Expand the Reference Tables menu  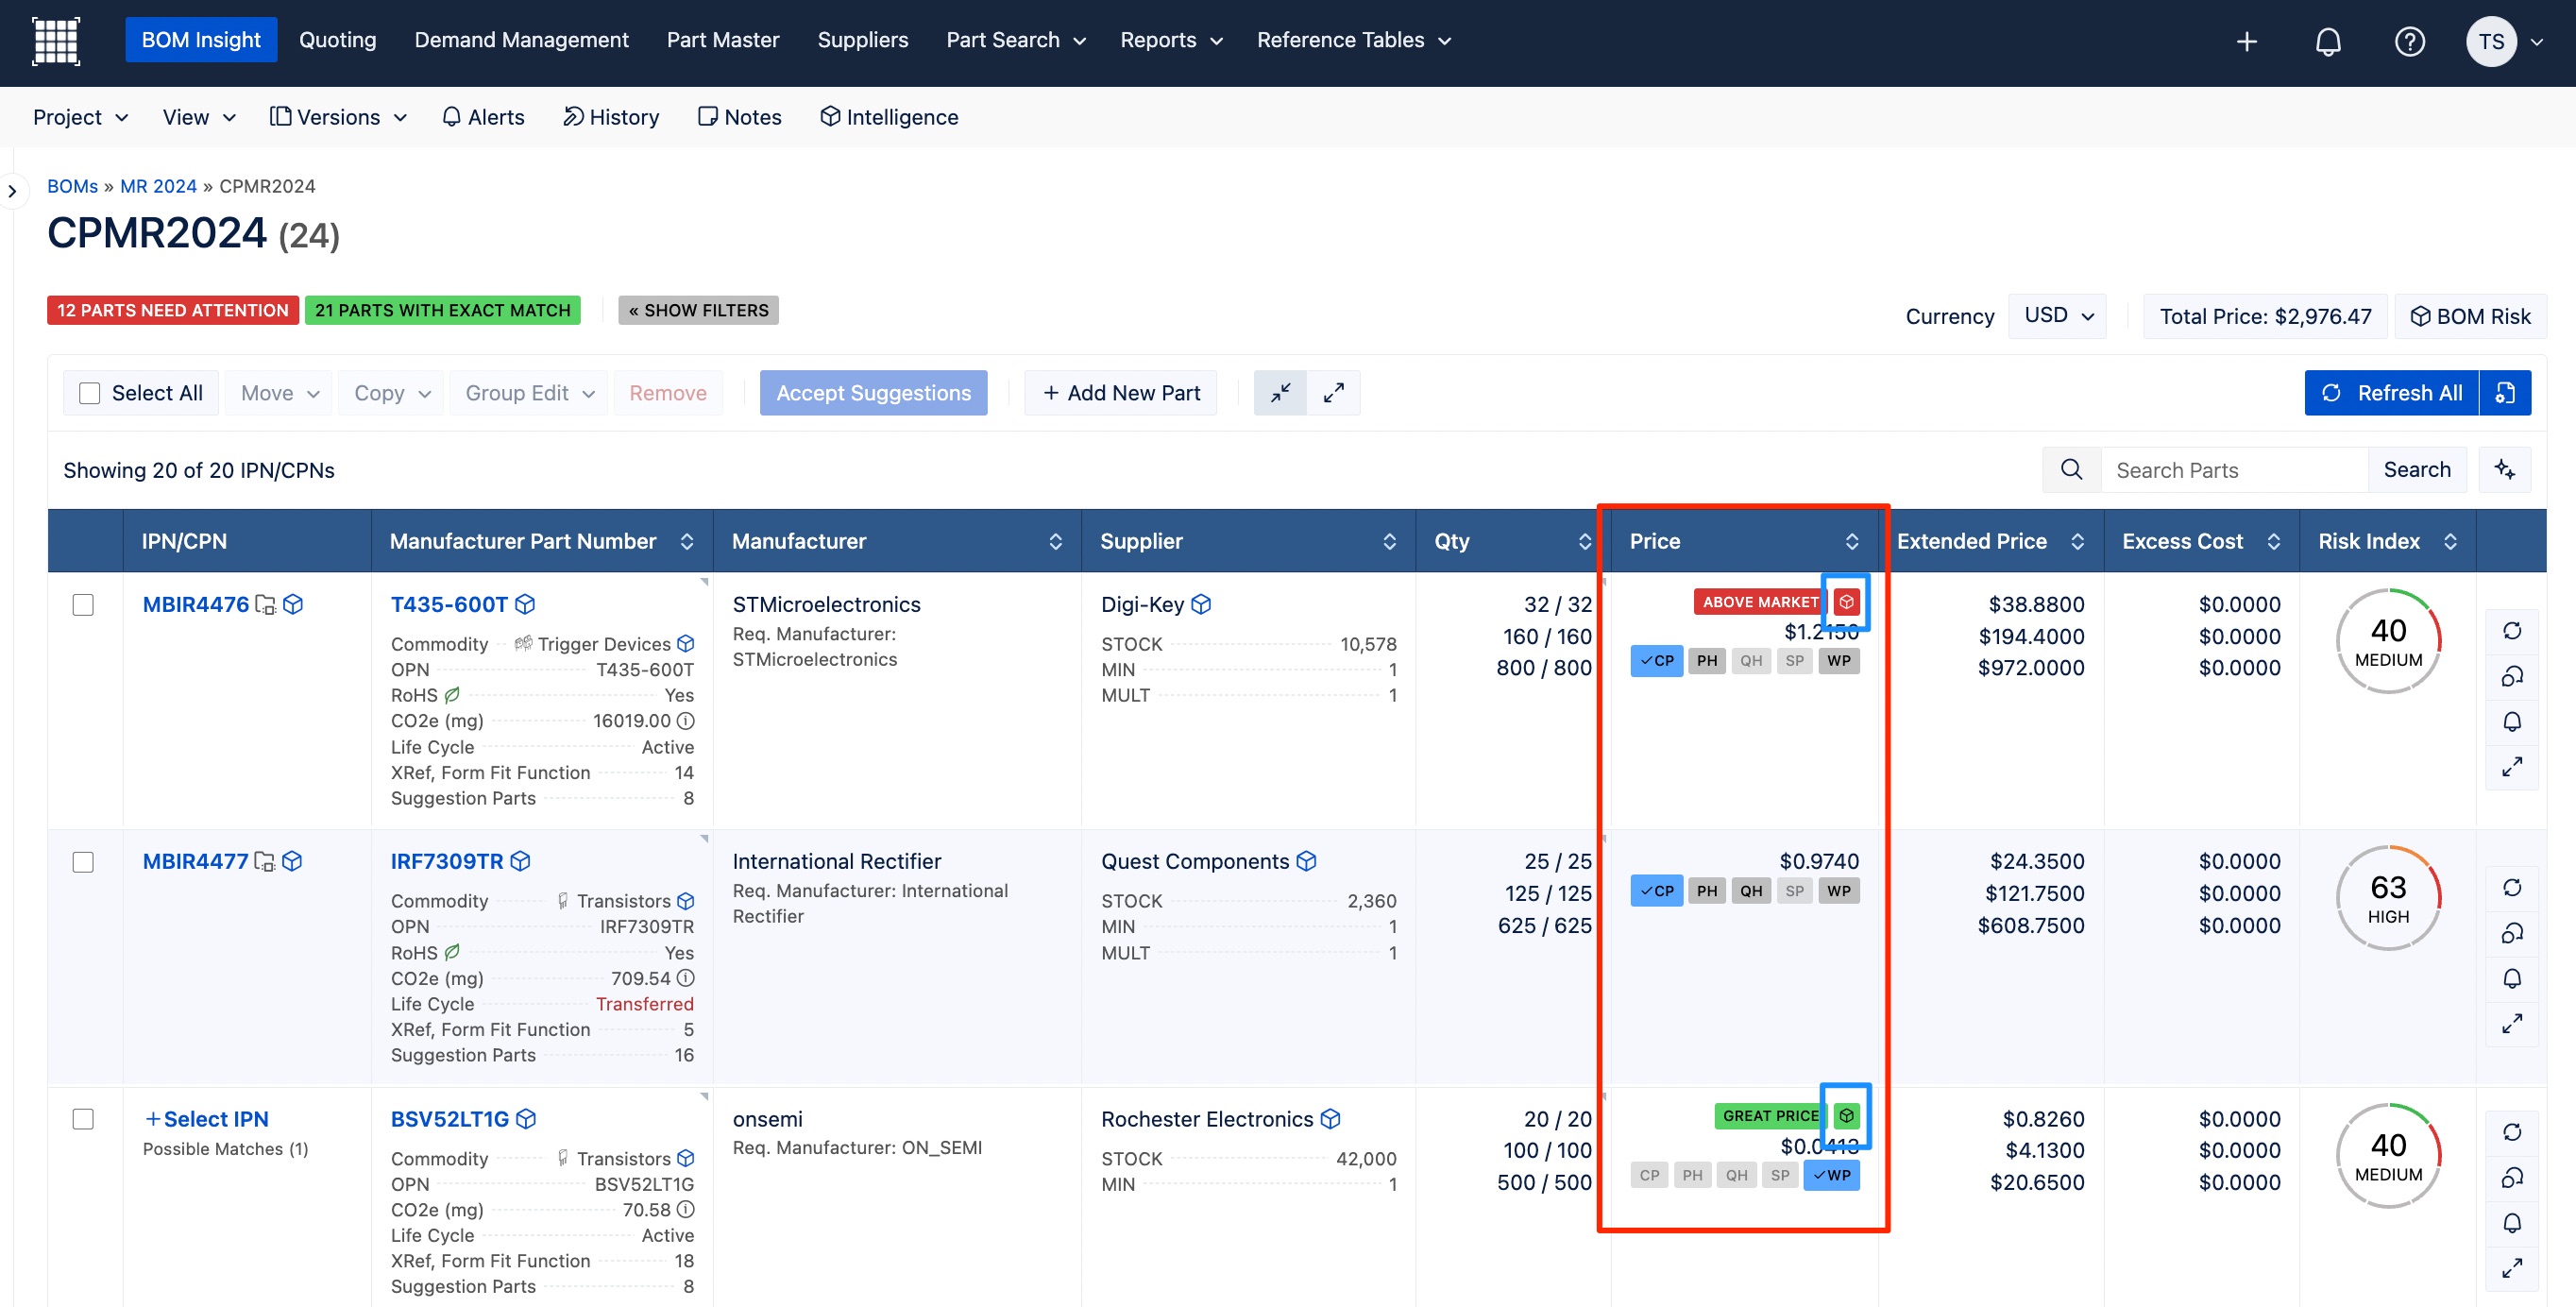pyautogui.click(x=1353, y=40)
